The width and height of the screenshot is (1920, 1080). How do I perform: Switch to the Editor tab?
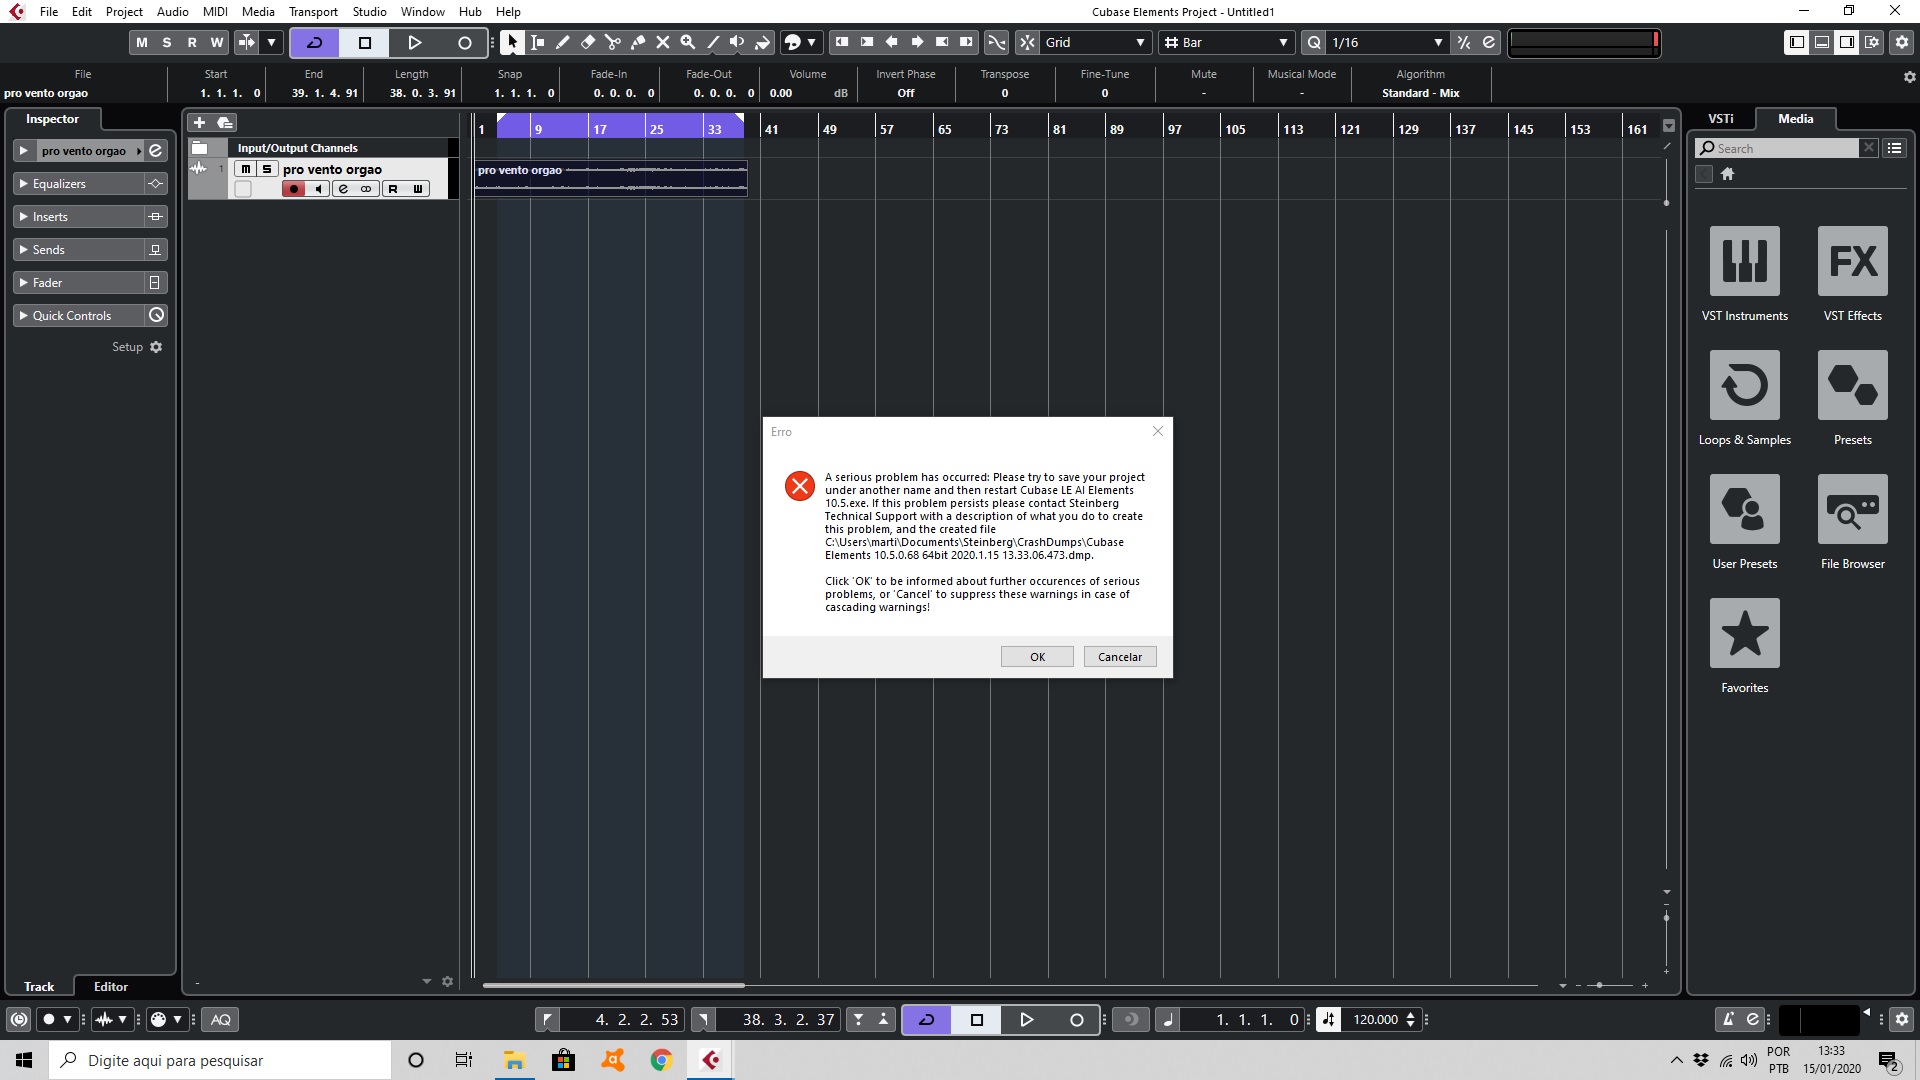(x=111, y=986)
